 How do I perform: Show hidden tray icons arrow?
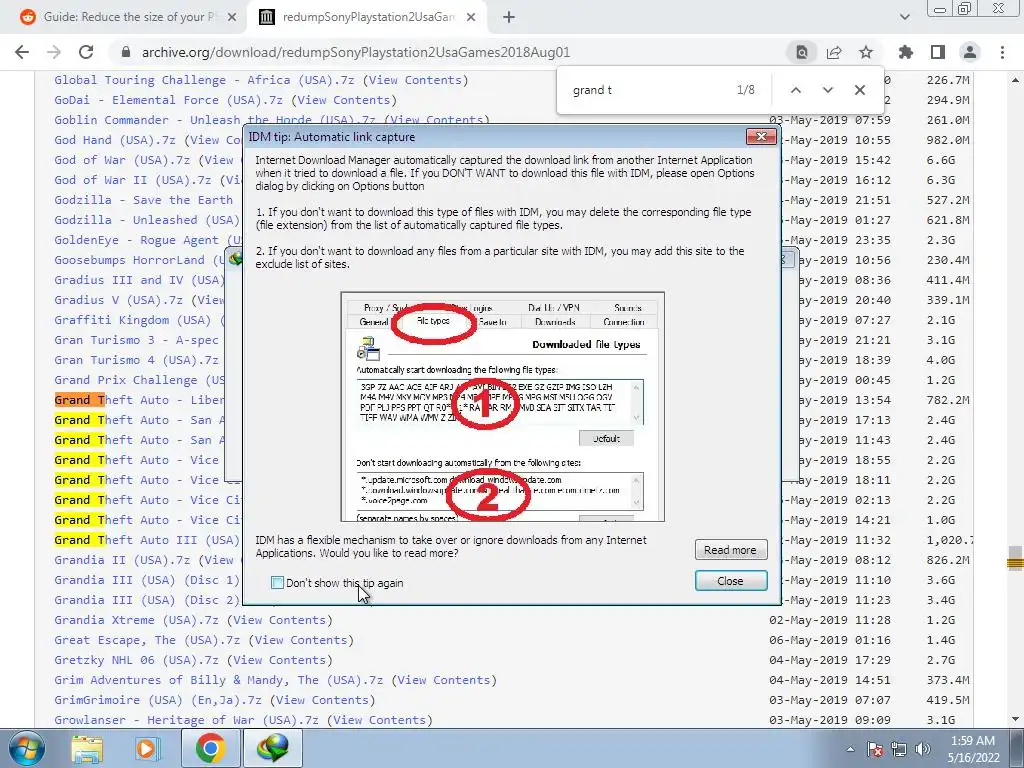click(850, 749)
